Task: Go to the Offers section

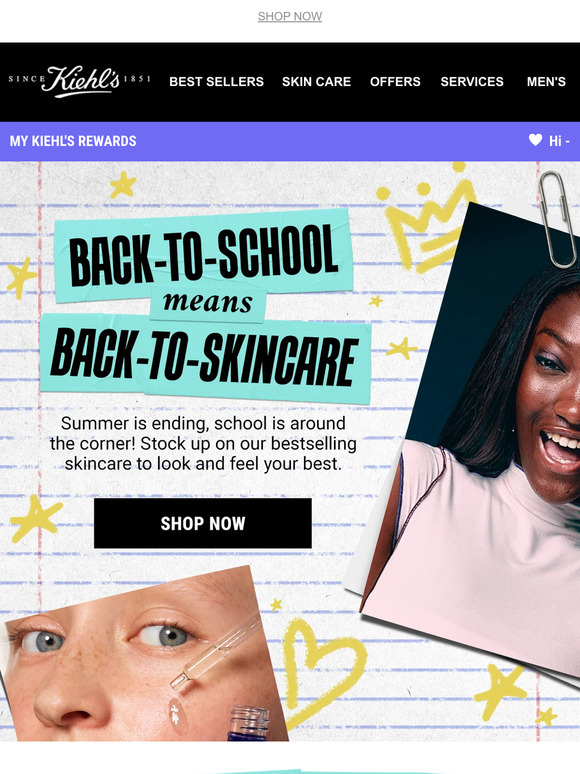Action: coord(395,81)
